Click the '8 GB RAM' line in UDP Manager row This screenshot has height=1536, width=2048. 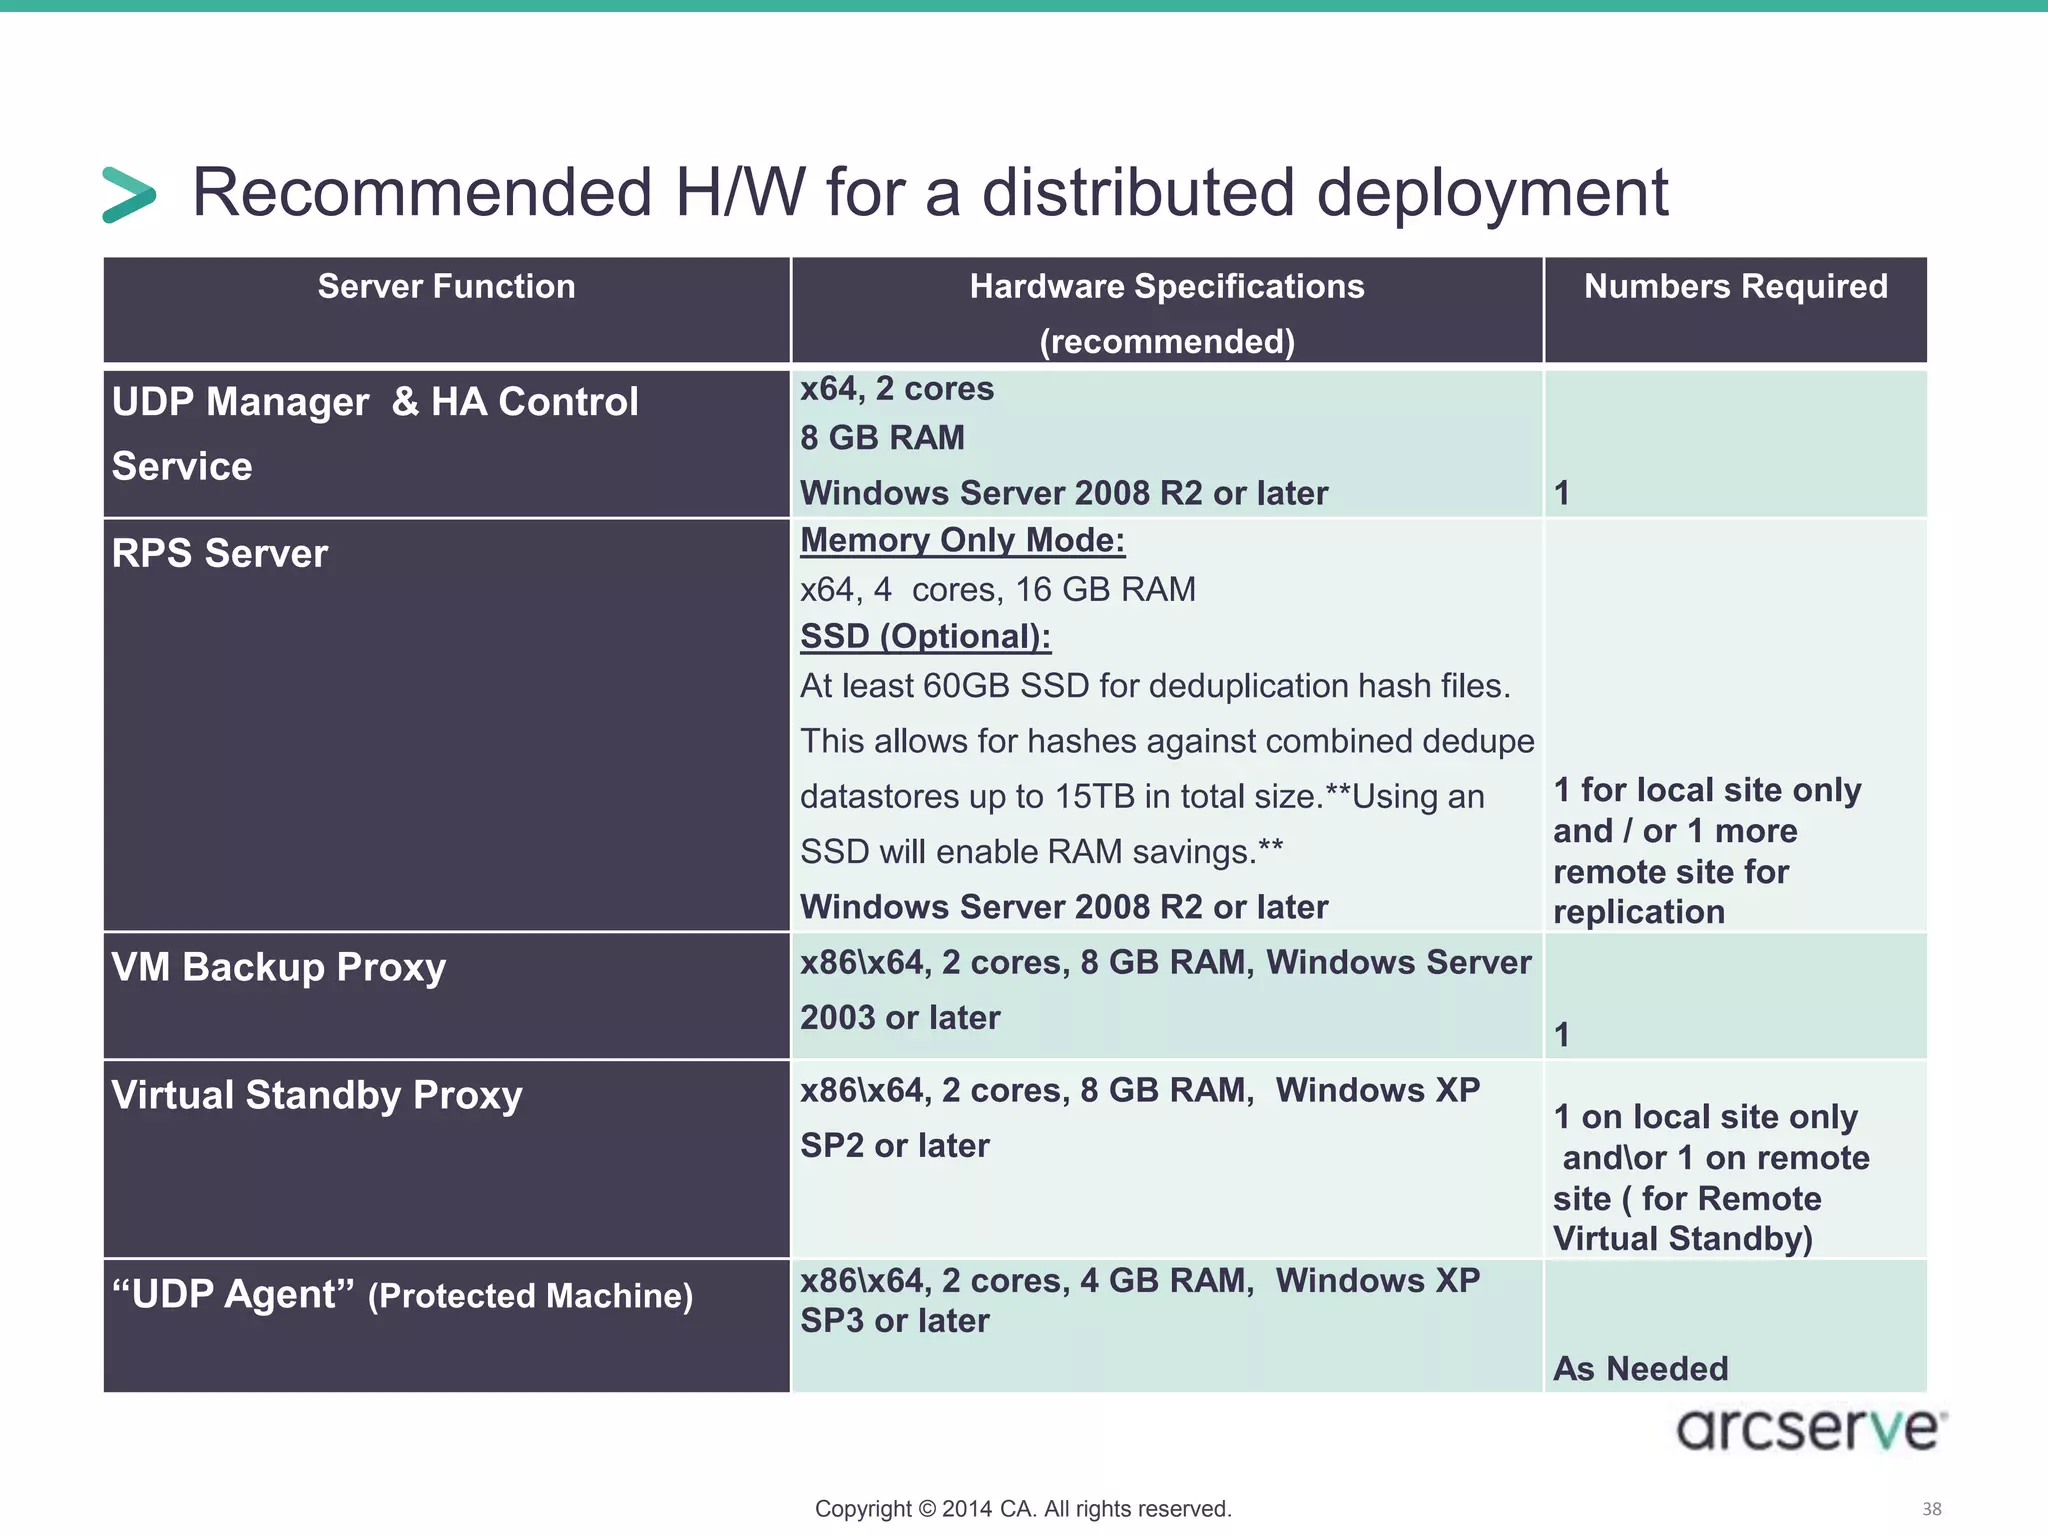tap(883, 438)
